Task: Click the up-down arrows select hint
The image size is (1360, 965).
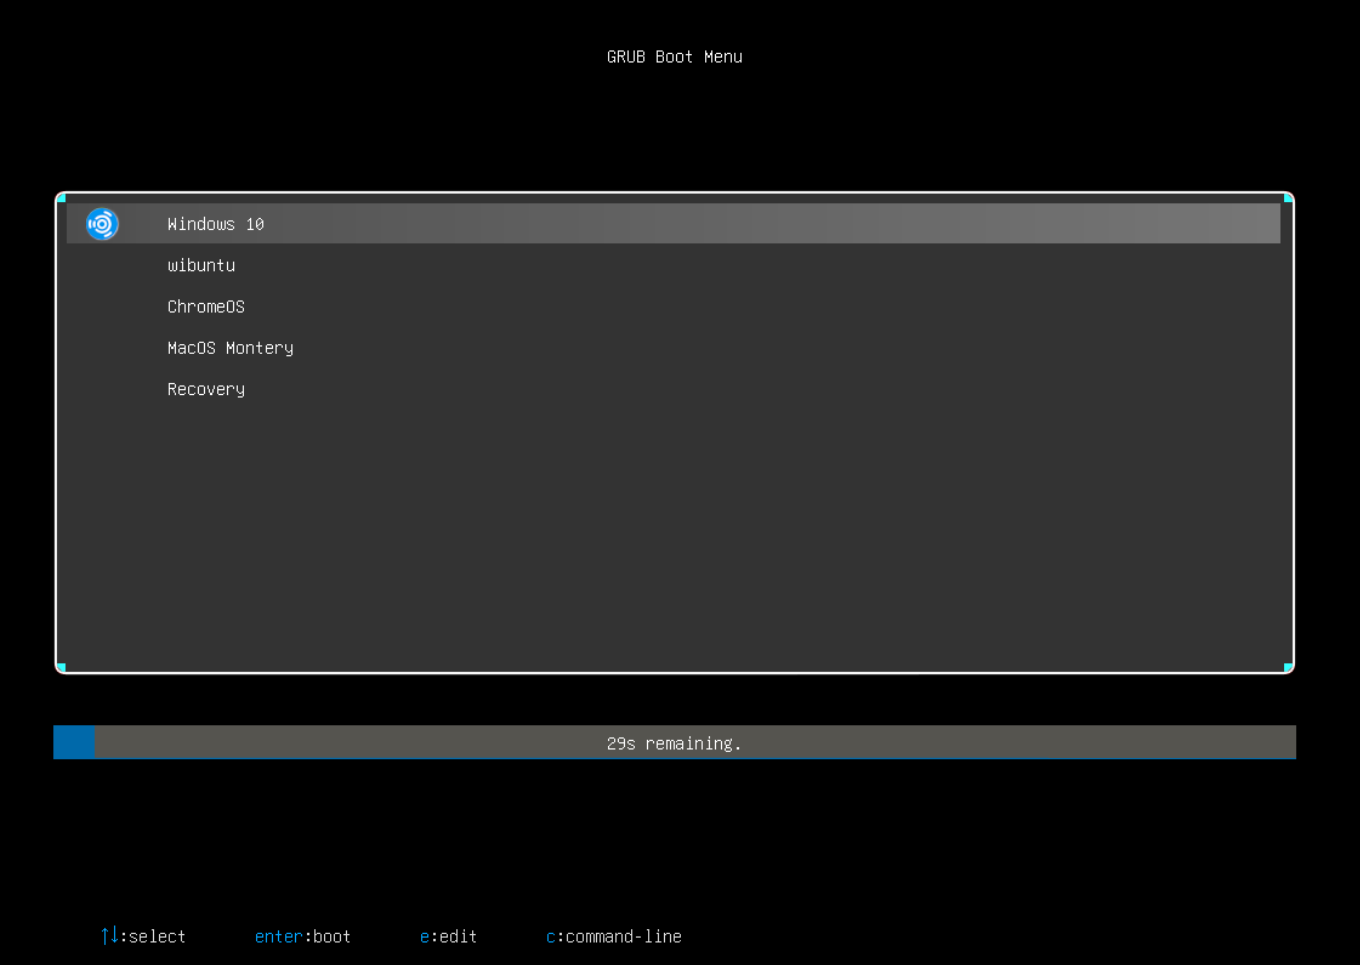Action: [x=142, y=936]
